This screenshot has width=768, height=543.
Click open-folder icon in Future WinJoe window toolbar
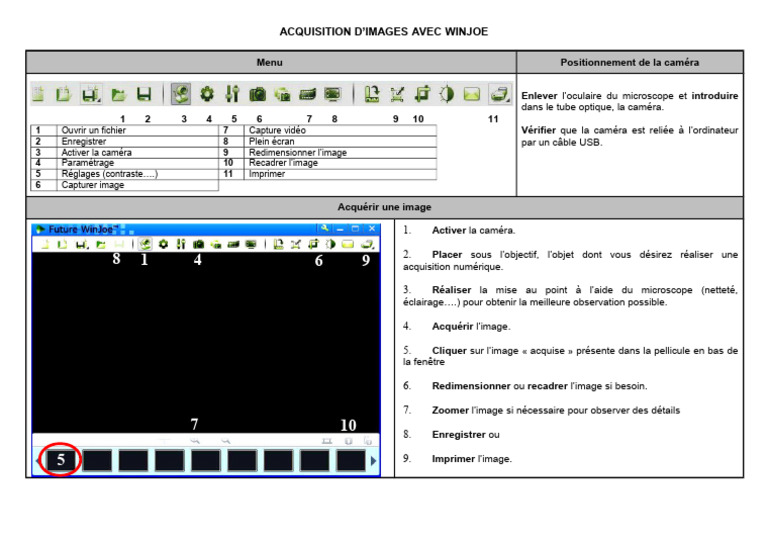[101, 244]
